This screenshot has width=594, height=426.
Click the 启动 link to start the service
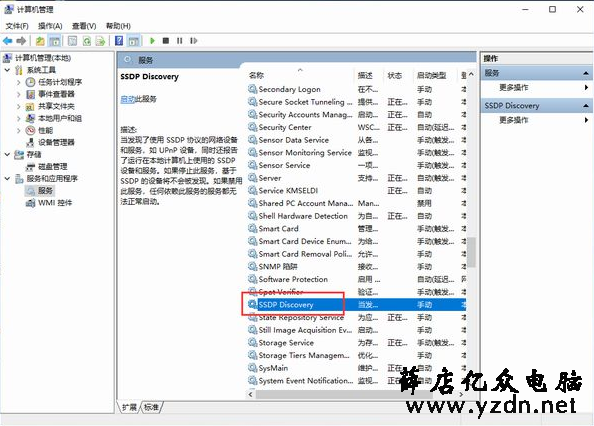click(x=128, y=99)
